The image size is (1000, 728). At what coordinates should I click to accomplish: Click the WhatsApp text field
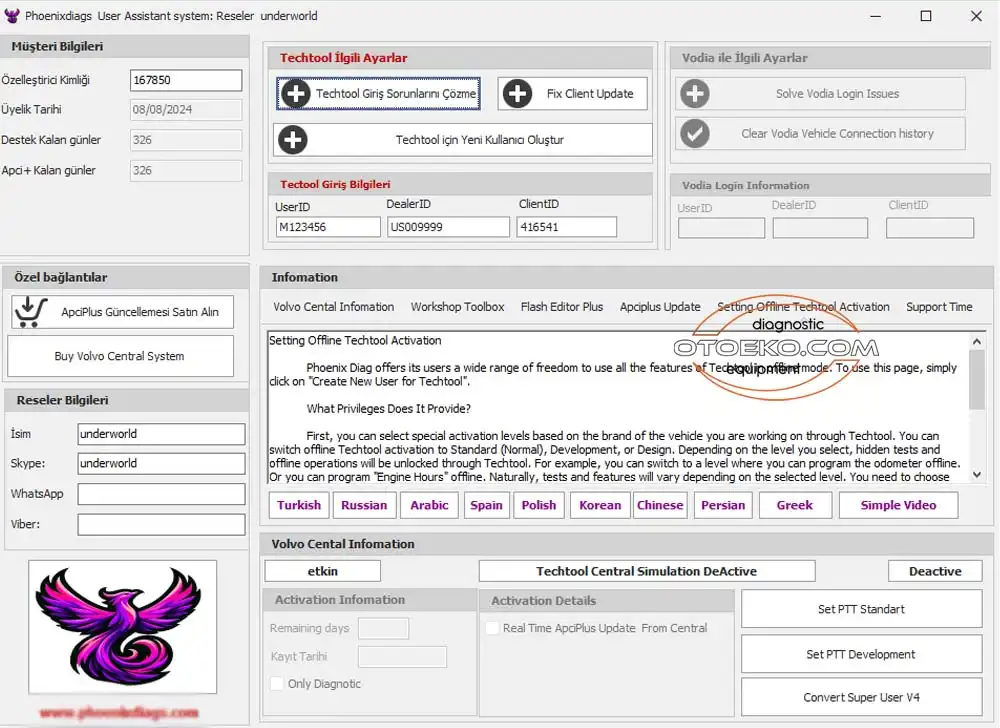coord(161,494)
